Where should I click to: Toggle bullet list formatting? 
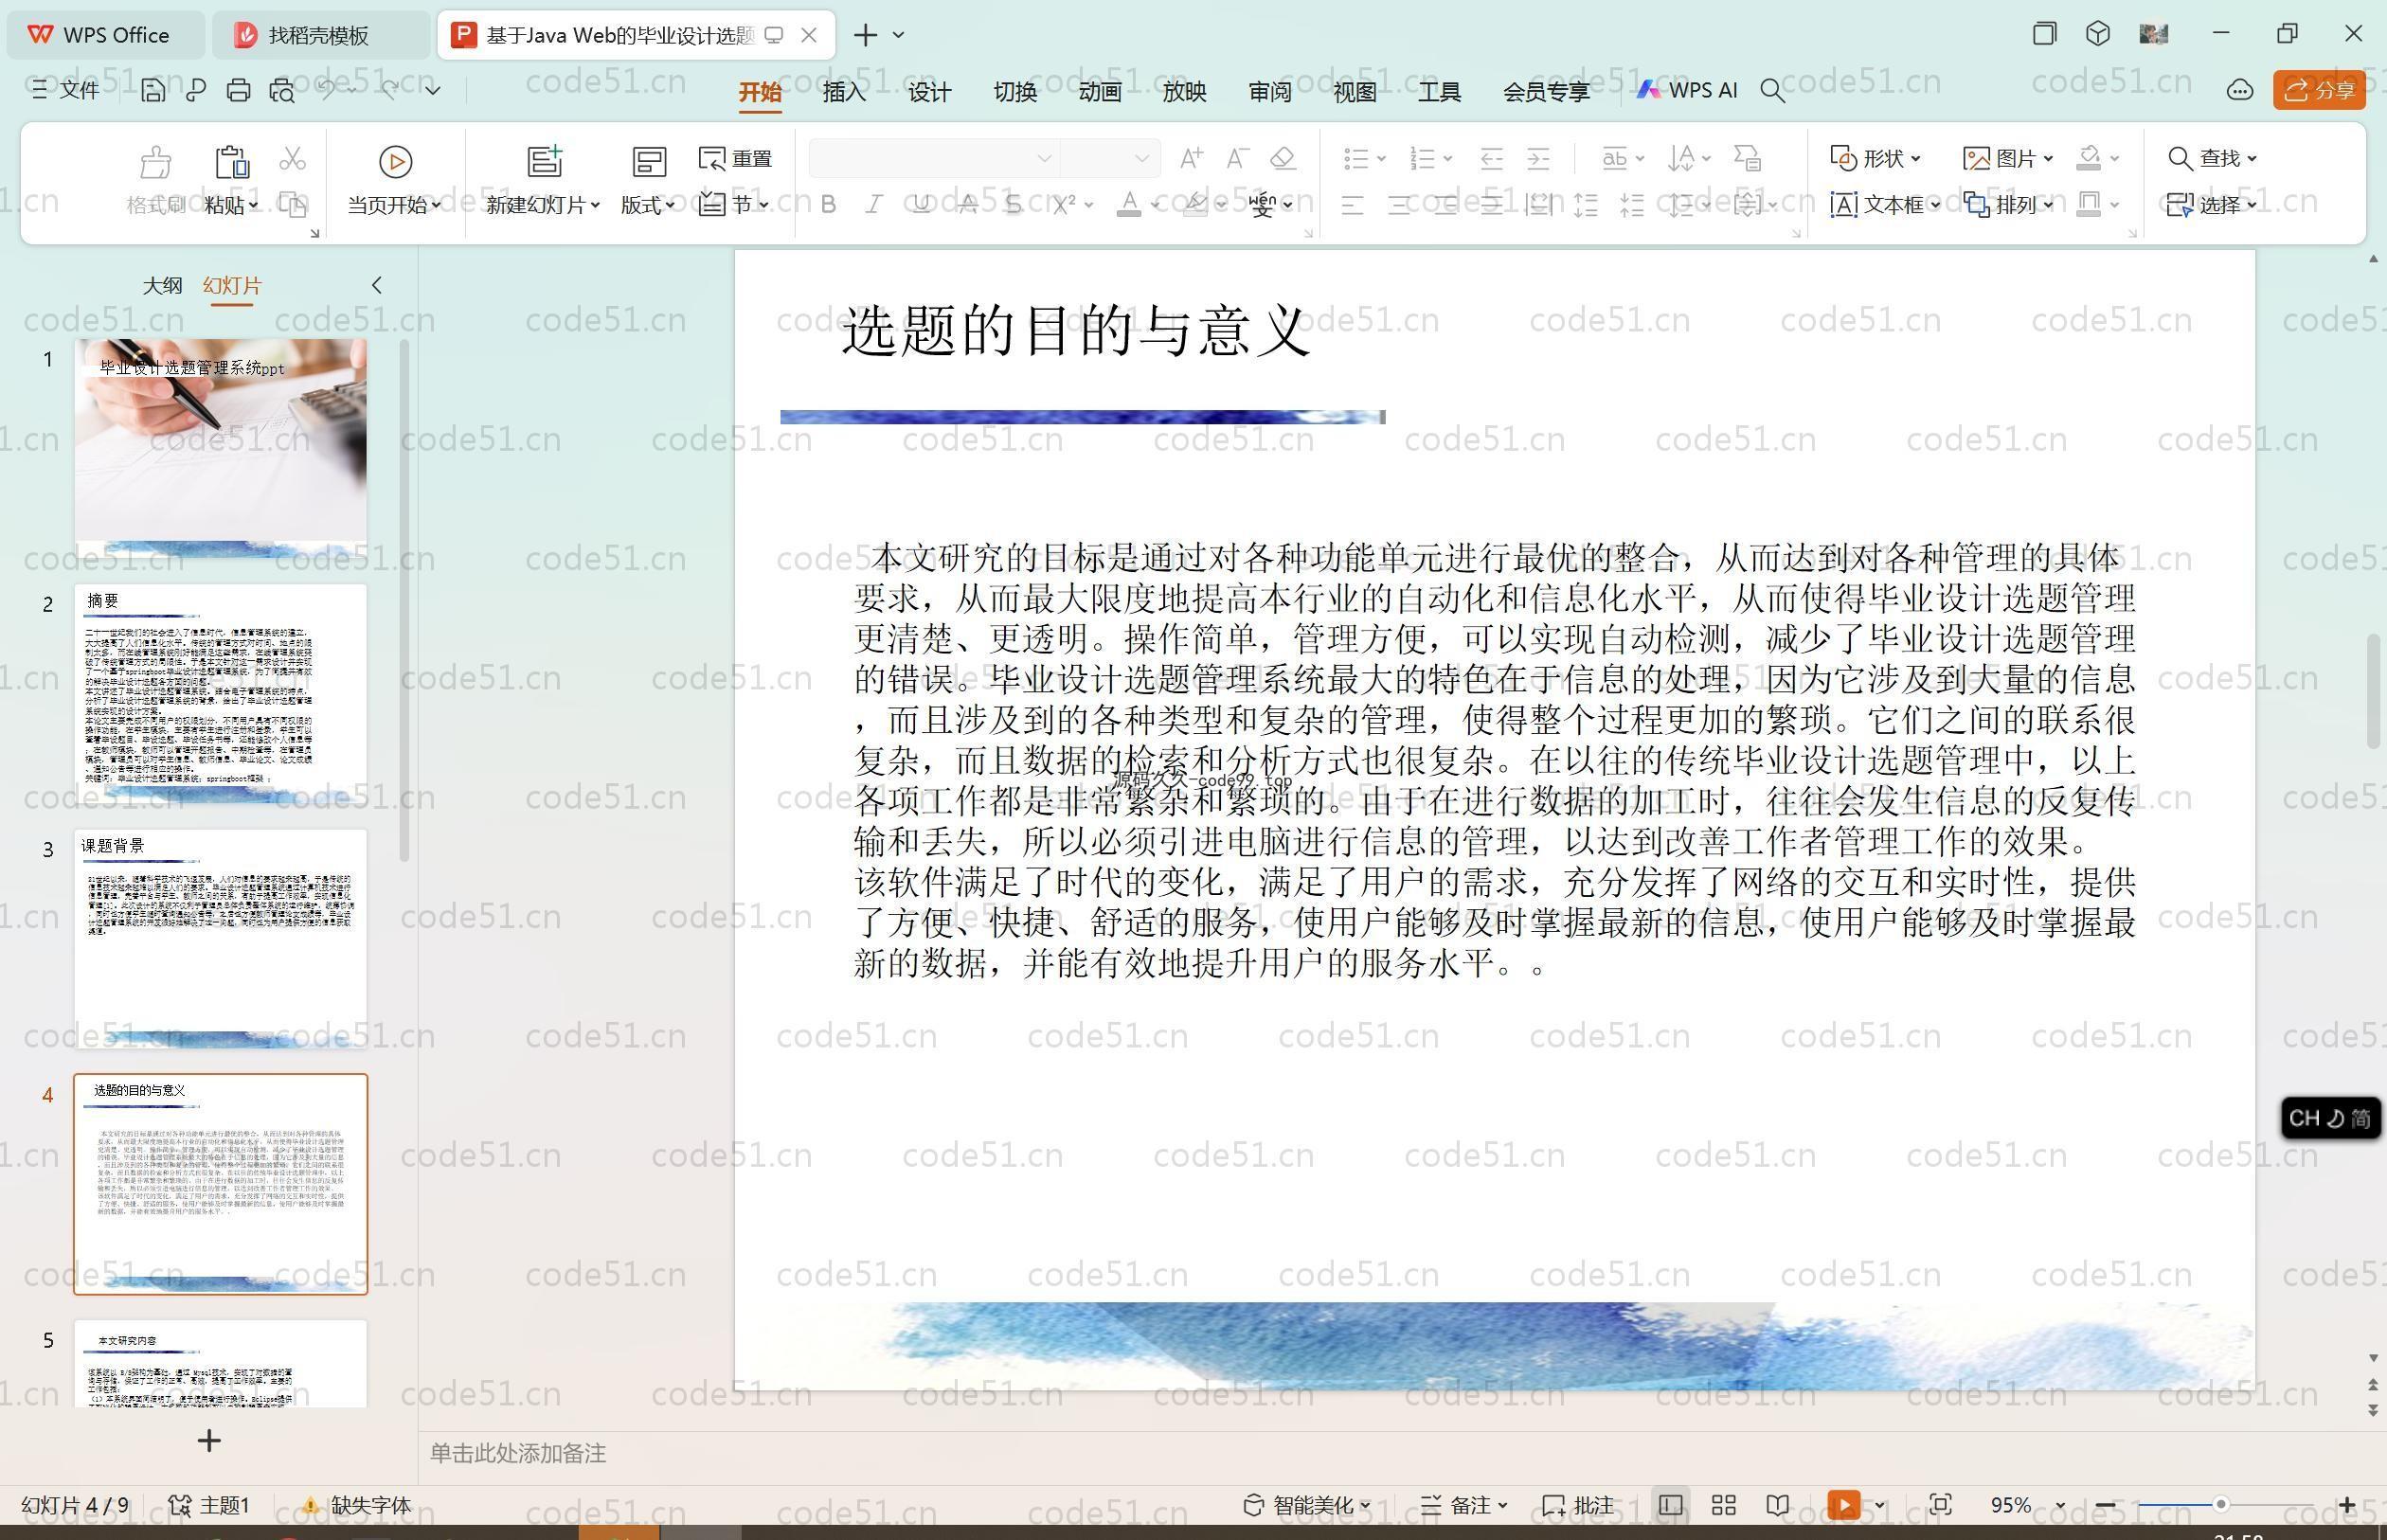coord(1356,158)
